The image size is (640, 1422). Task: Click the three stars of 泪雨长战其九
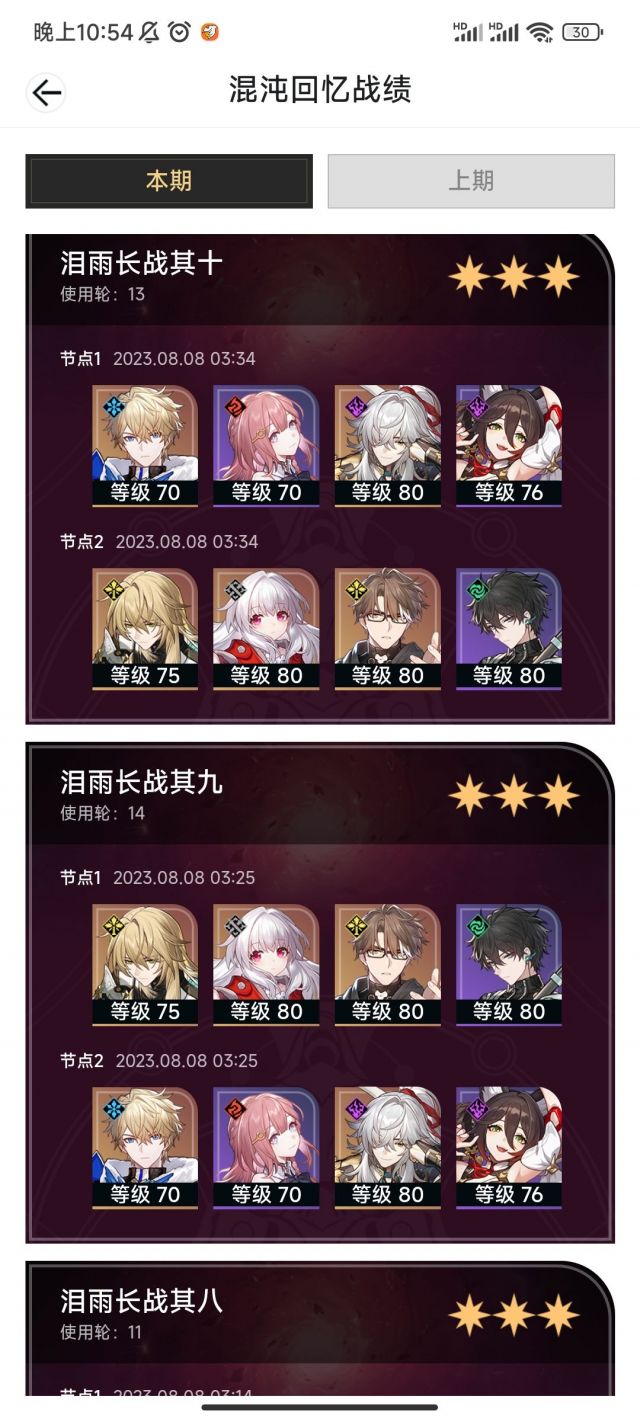[x=513, y=795]
